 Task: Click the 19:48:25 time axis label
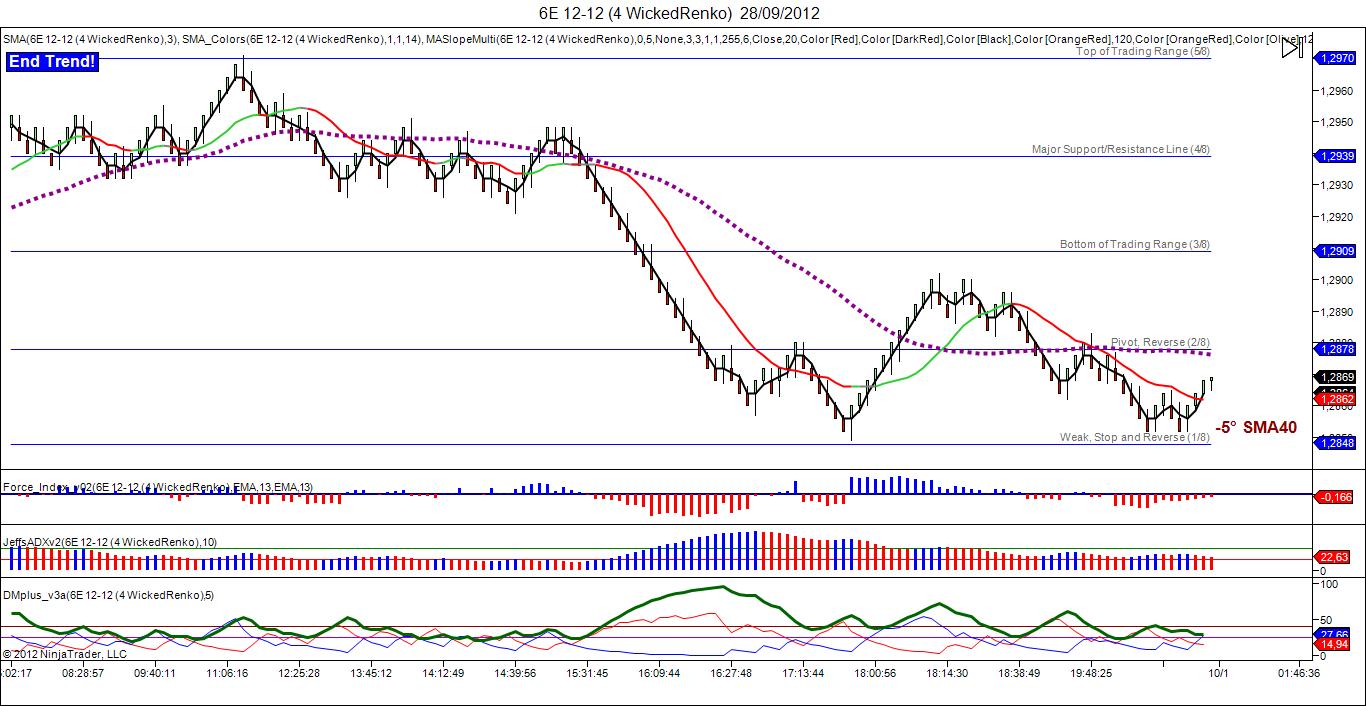[x=1091, y=673]
